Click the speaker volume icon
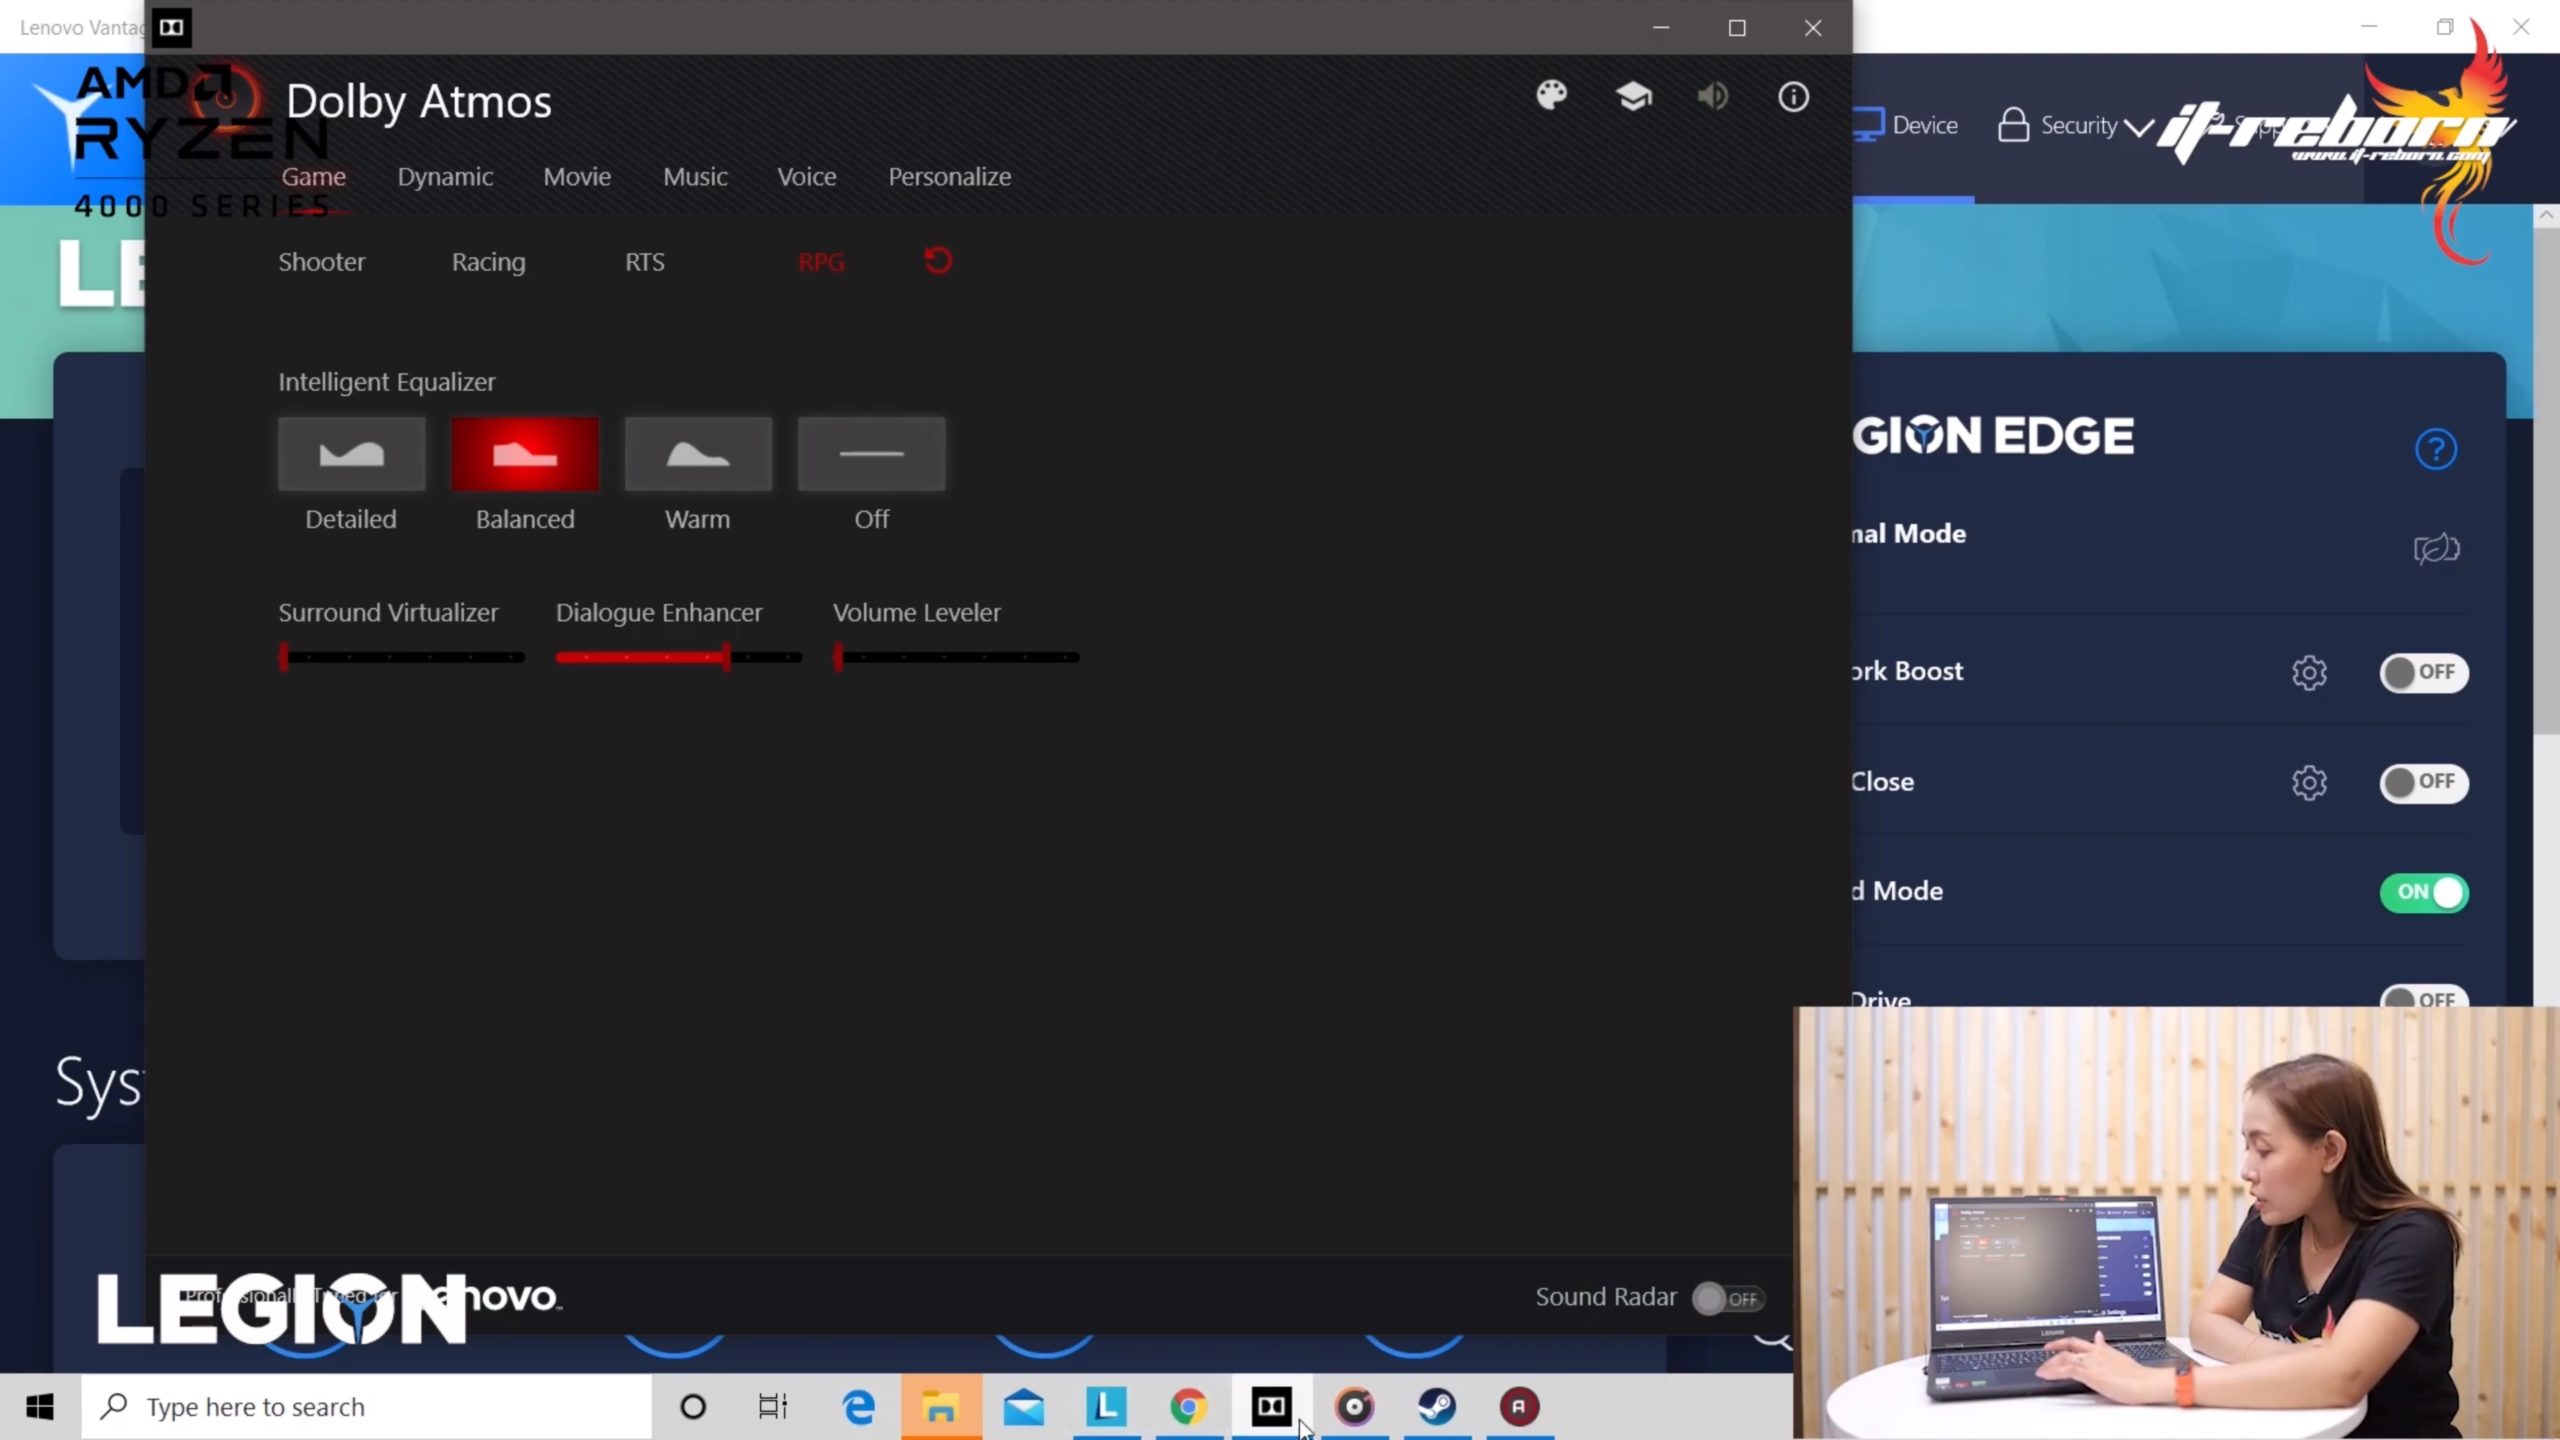The image size is (2560, 1440). click(x=1712, y=96)
